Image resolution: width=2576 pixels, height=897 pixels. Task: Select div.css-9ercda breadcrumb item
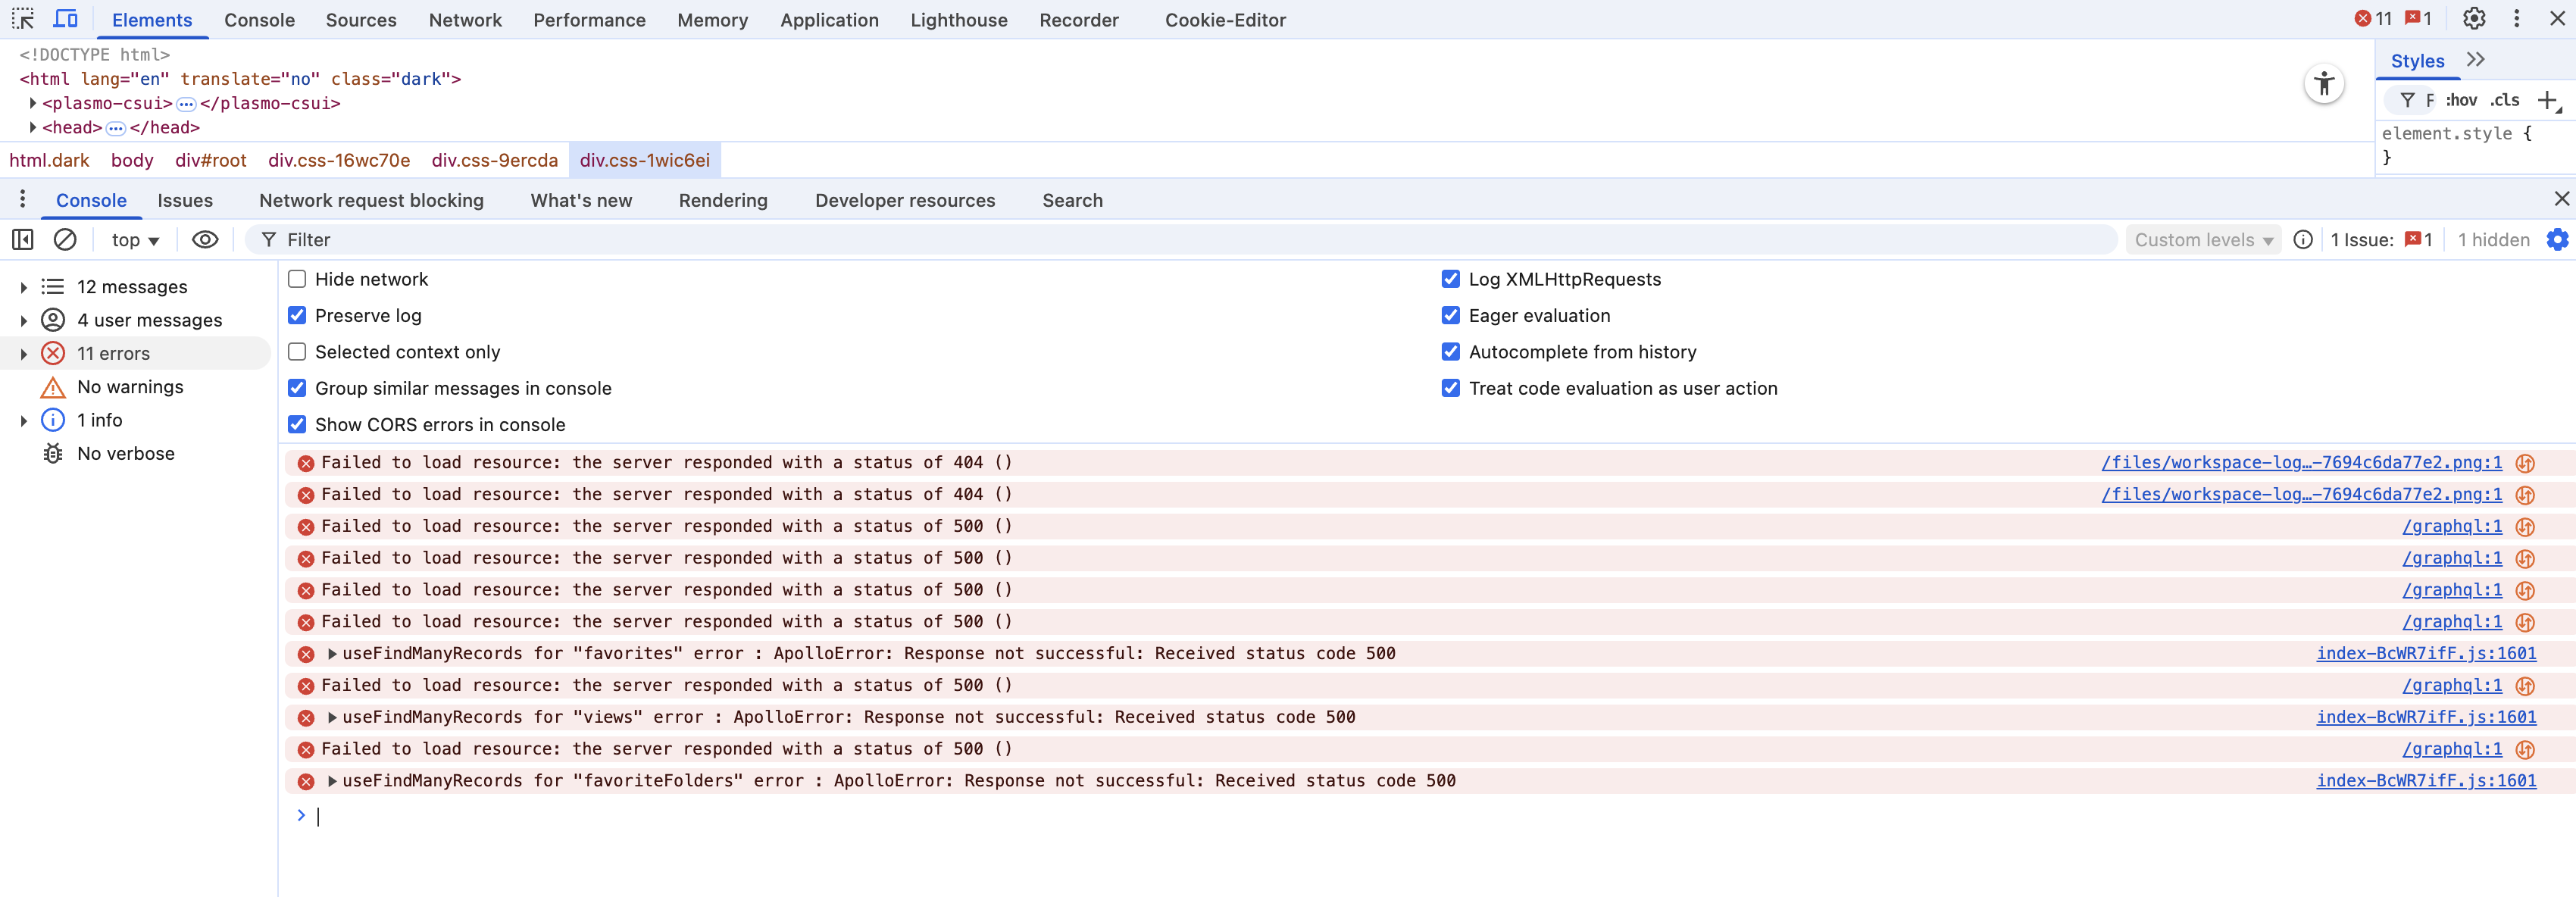(x=495, y=160)
